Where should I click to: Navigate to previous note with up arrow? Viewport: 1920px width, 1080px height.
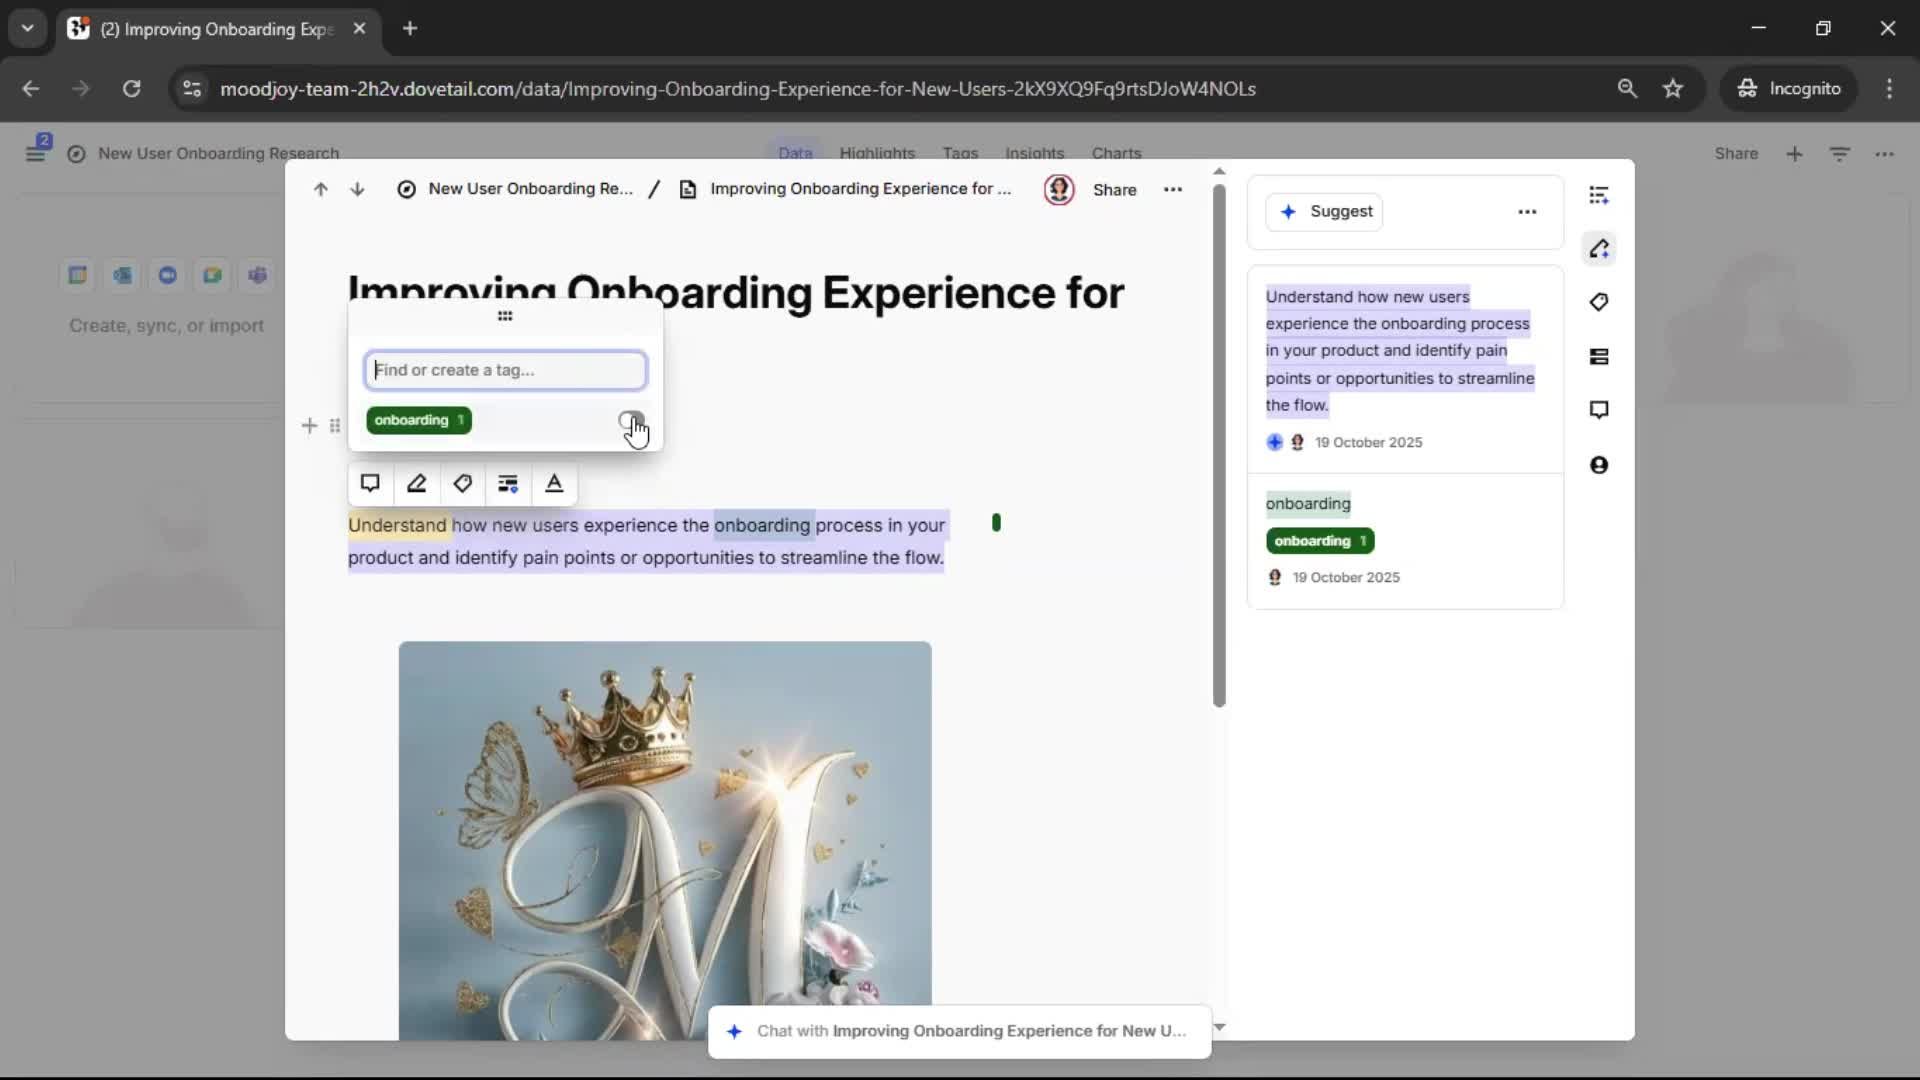click(320, 189)
